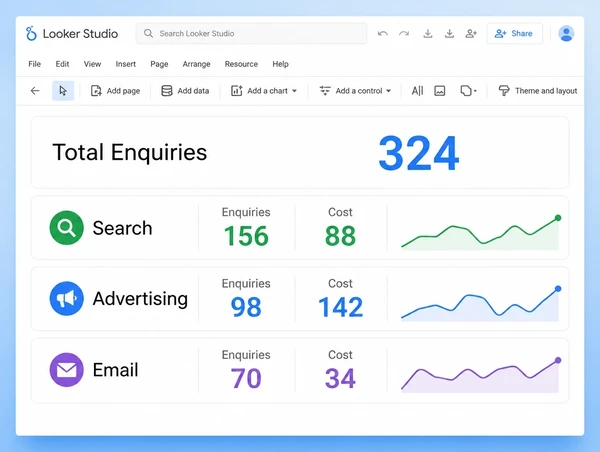Open the File menu
This screenshot has width=600, height=452.
(x=34, y=64)
